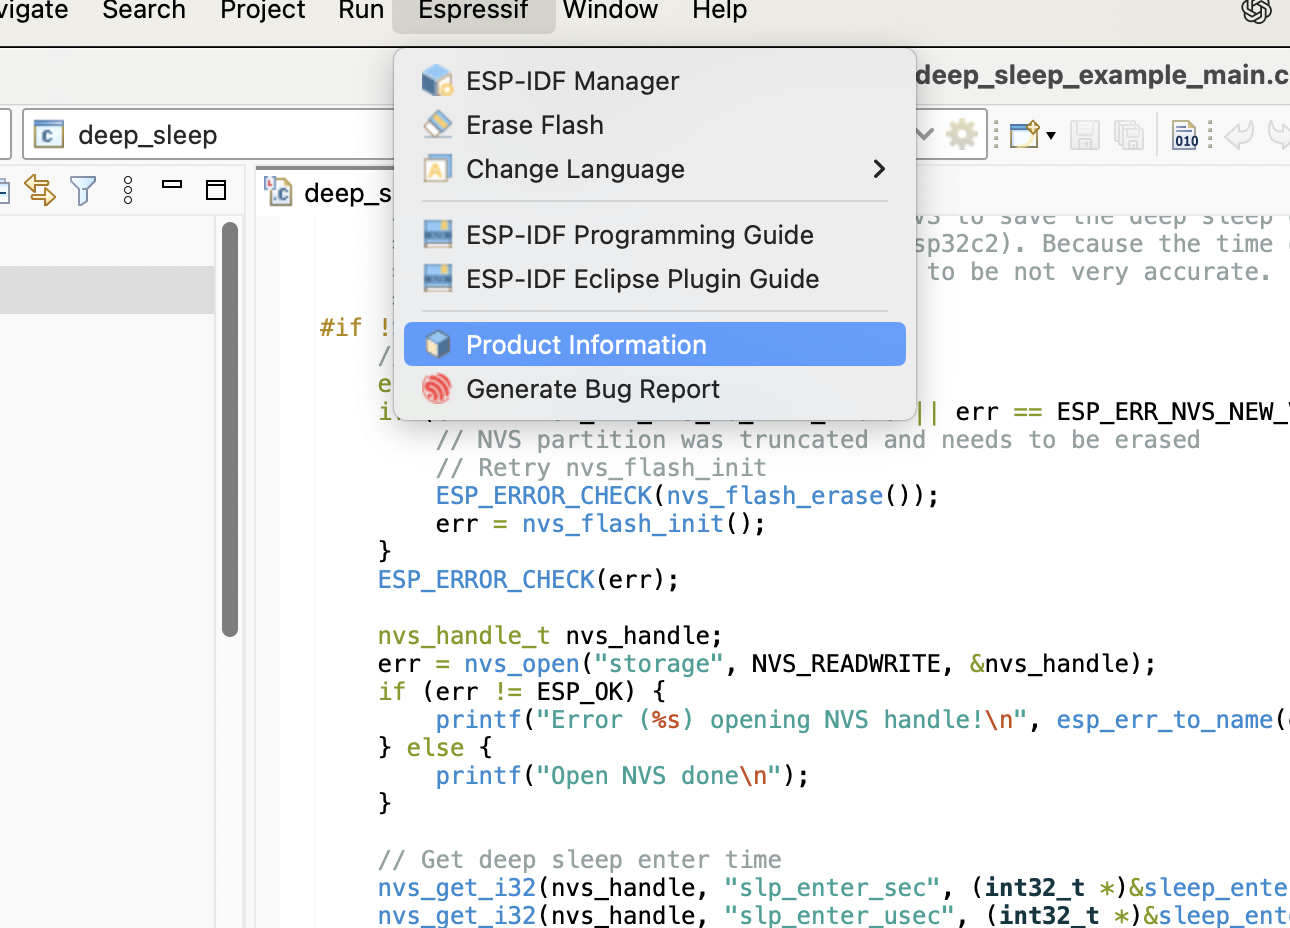Click the '// Retry nvs_flash_init' comment
The image size is (1290, 928).
[601, 468]
